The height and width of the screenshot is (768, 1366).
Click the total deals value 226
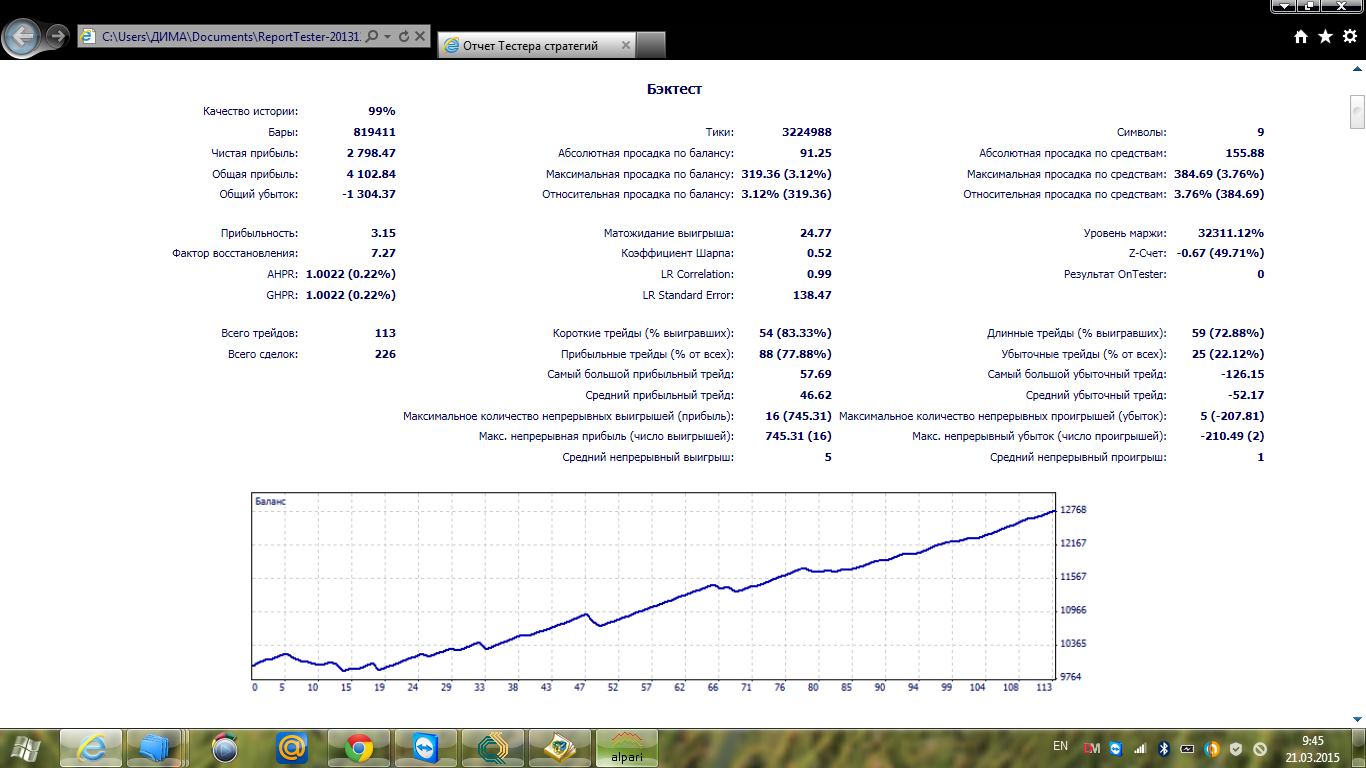point(384,354)
